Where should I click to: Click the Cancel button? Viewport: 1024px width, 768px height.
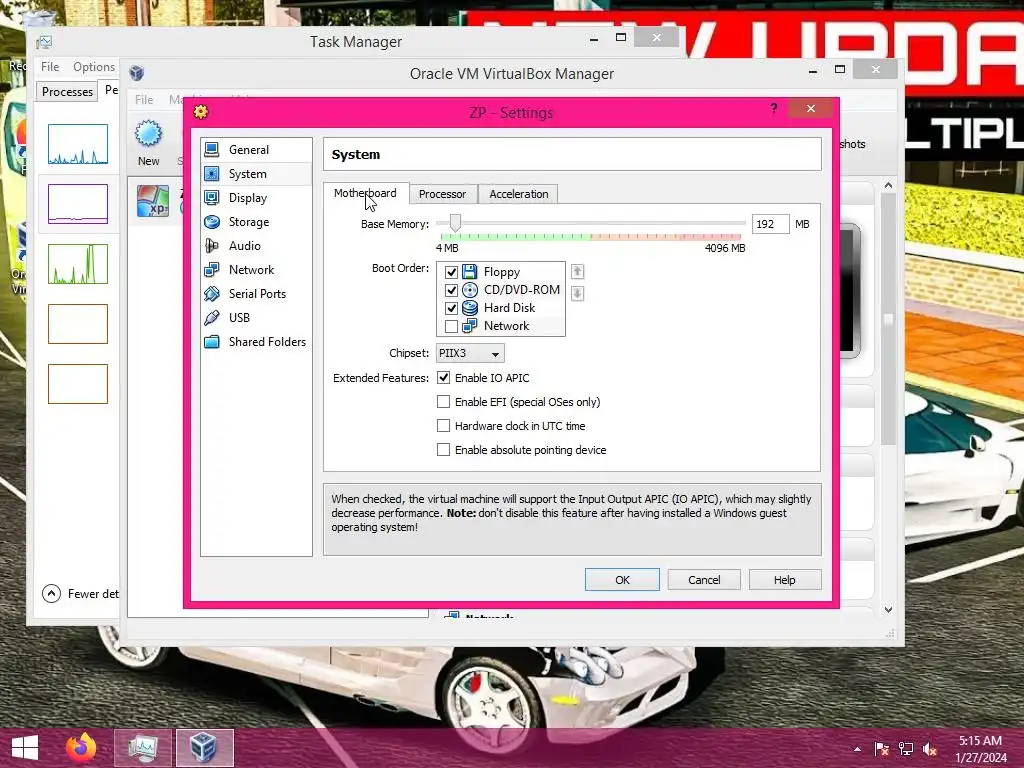[704, 580]
